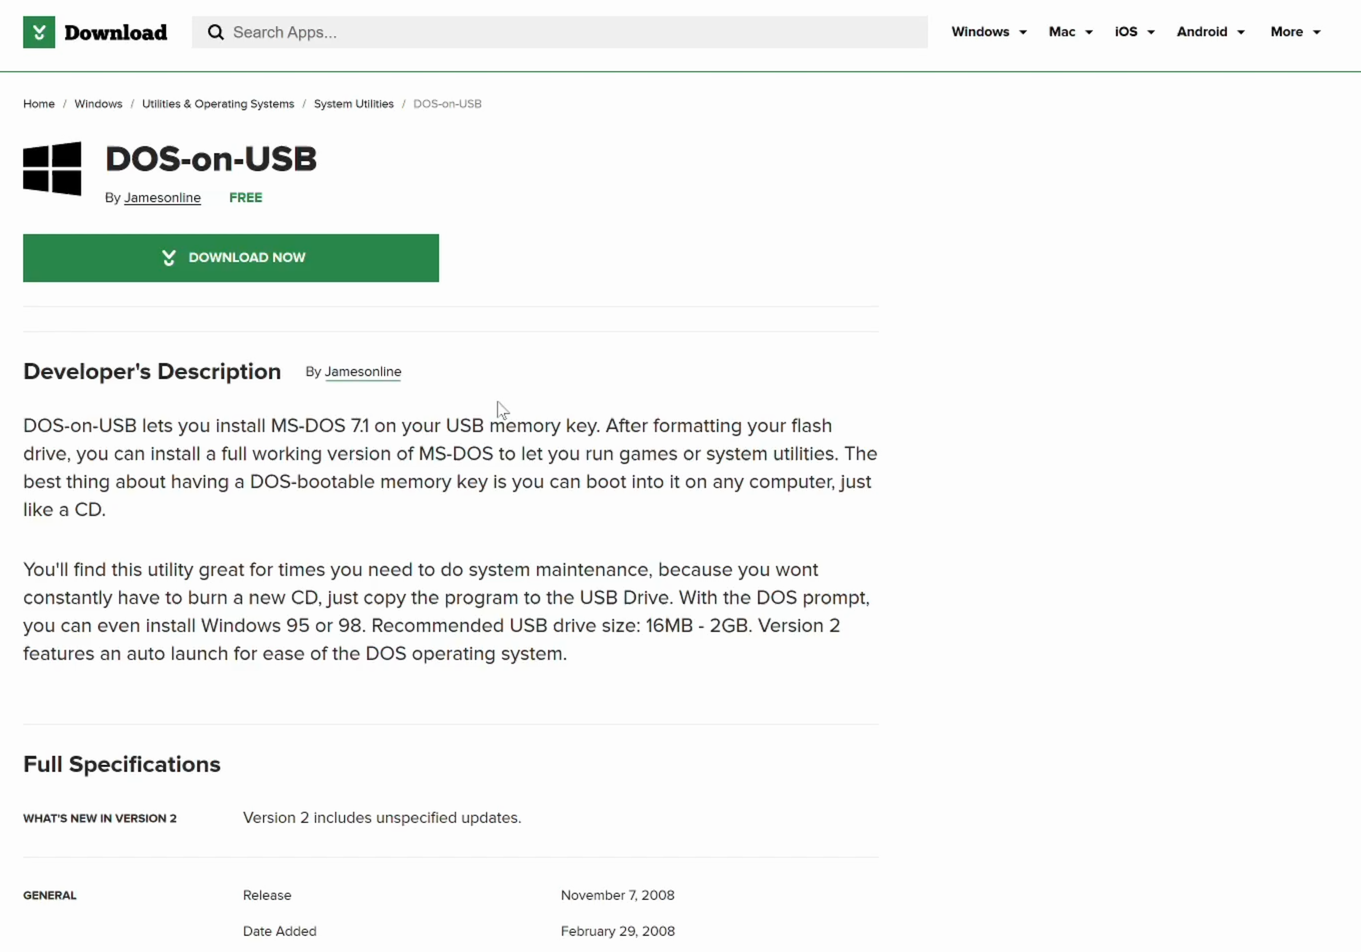Open the More dropdown menu

(x=1295, y=32)
